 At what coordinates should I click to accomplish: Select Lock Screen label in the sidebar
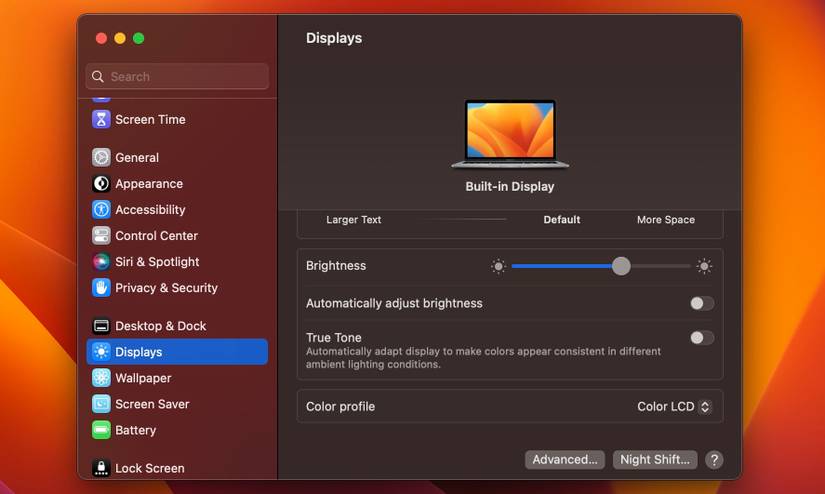coord(149,468)
